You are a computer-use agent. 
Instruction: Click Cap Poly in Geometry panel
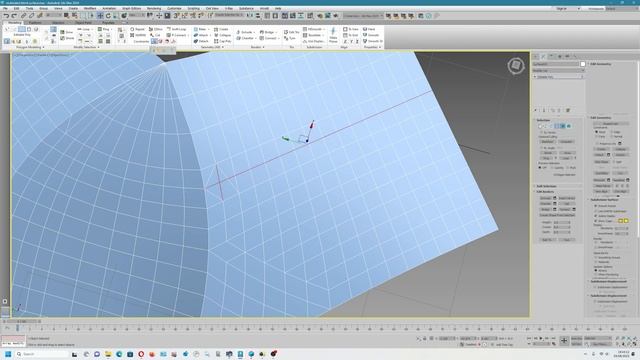223,41
